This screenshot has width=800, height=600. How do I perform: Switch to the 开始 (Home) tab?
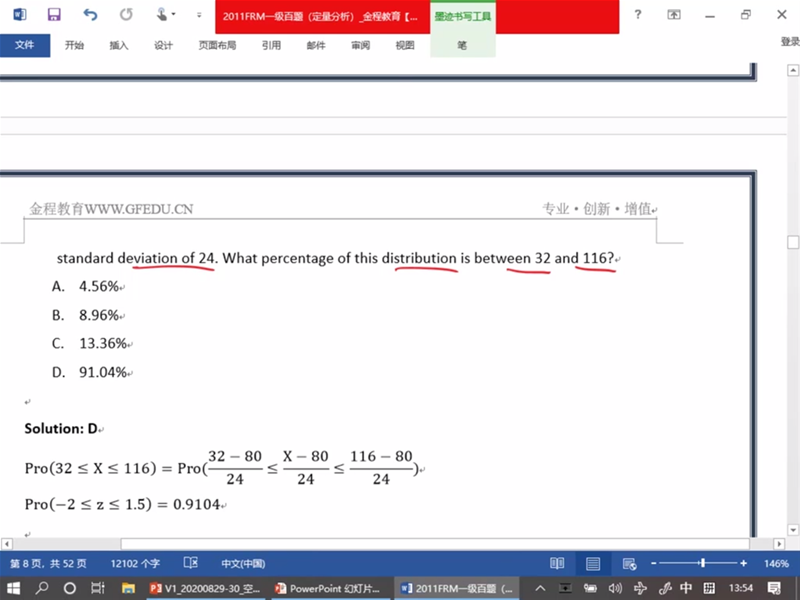pos(74,45)
